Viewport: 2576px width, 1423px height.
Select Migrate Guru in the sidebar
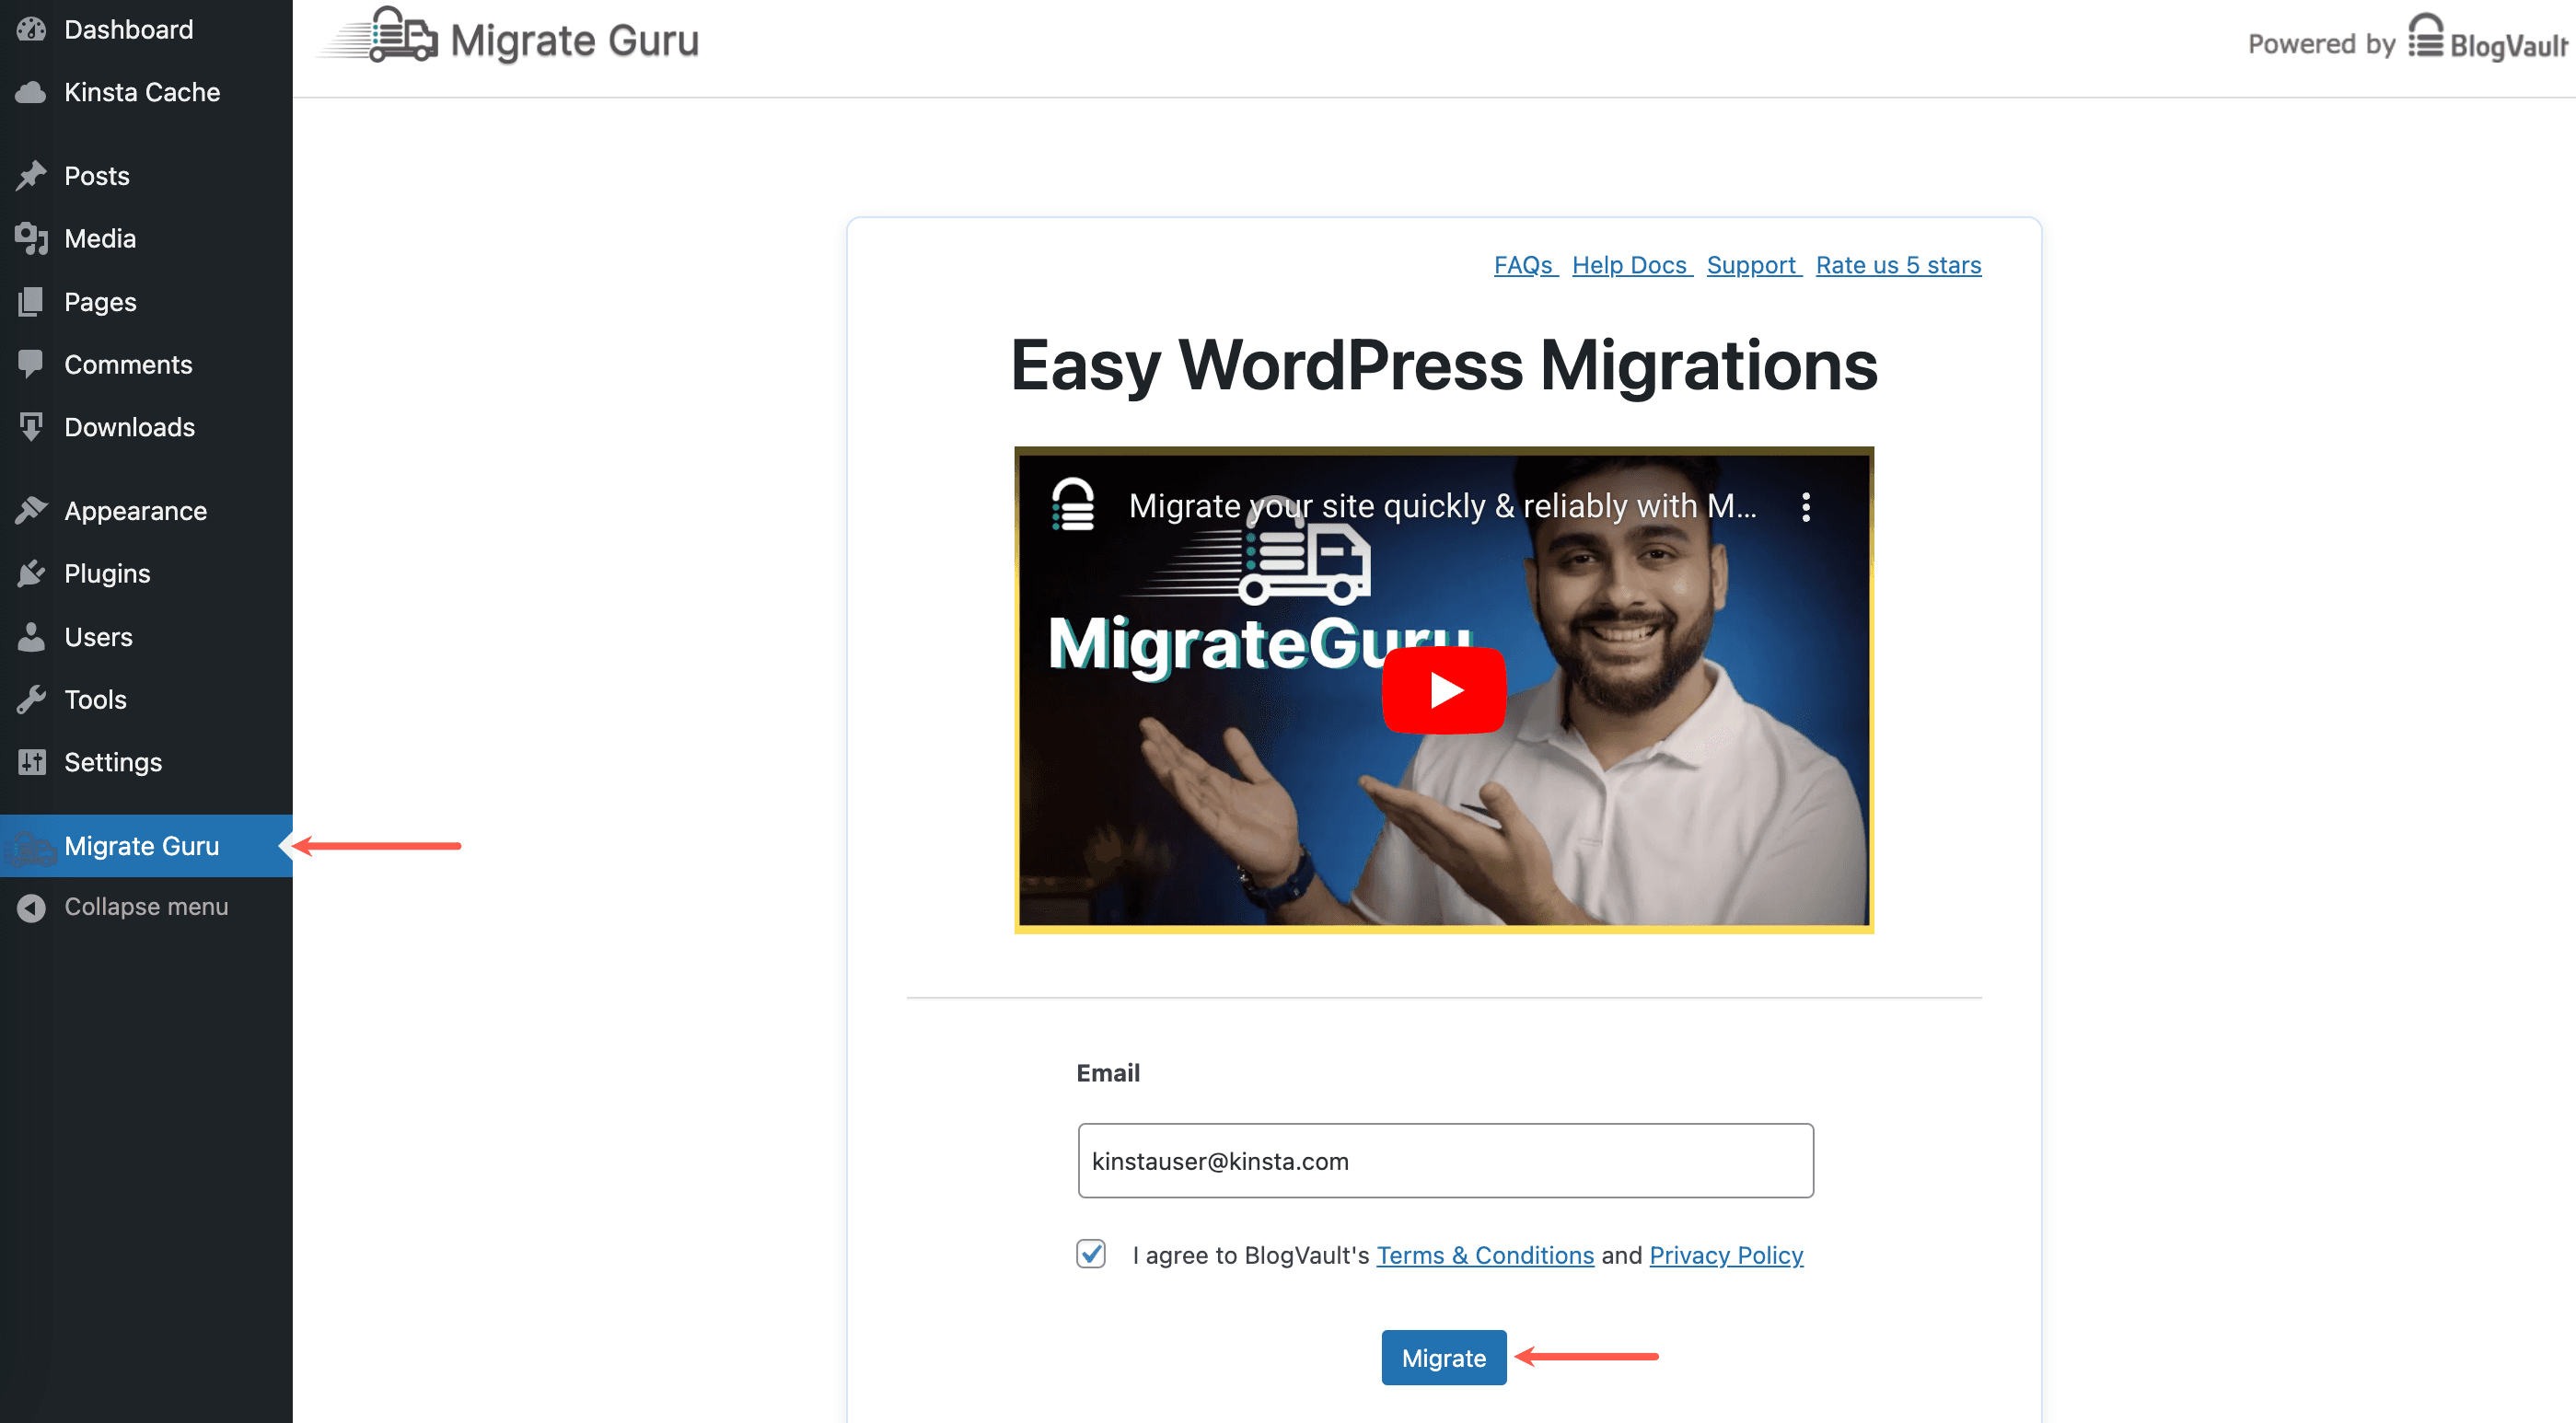click(x=141, y=845)
